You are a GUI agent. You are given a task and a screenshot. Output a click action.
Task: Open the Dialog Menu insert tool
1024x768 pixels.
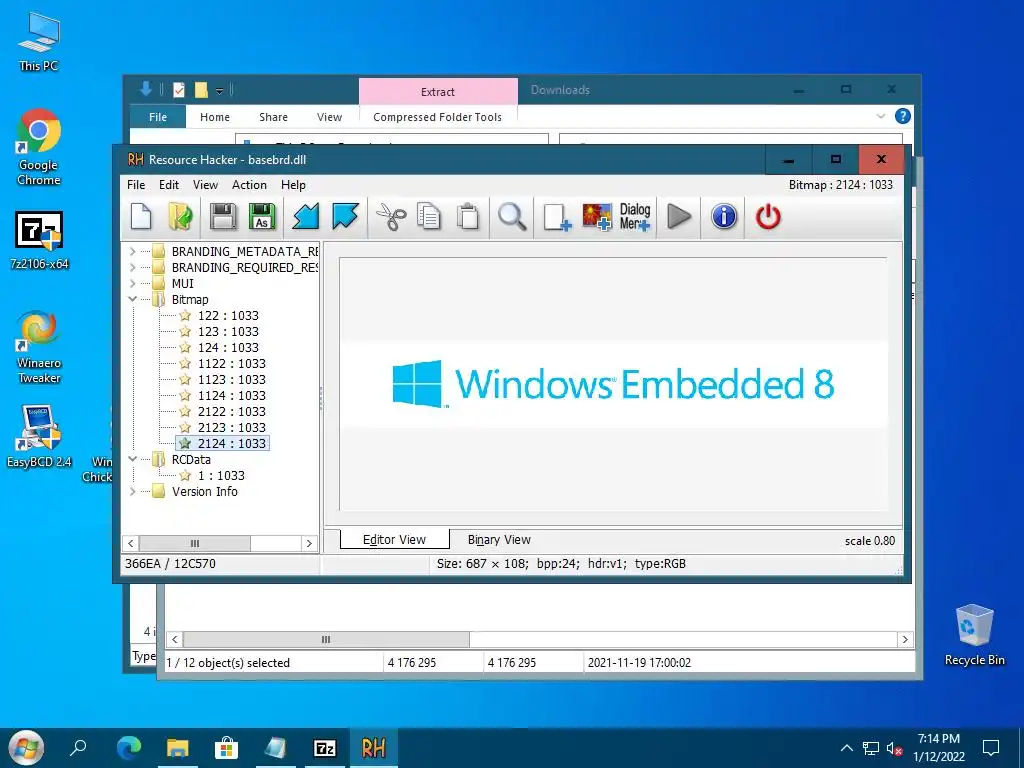coord(635,217)
